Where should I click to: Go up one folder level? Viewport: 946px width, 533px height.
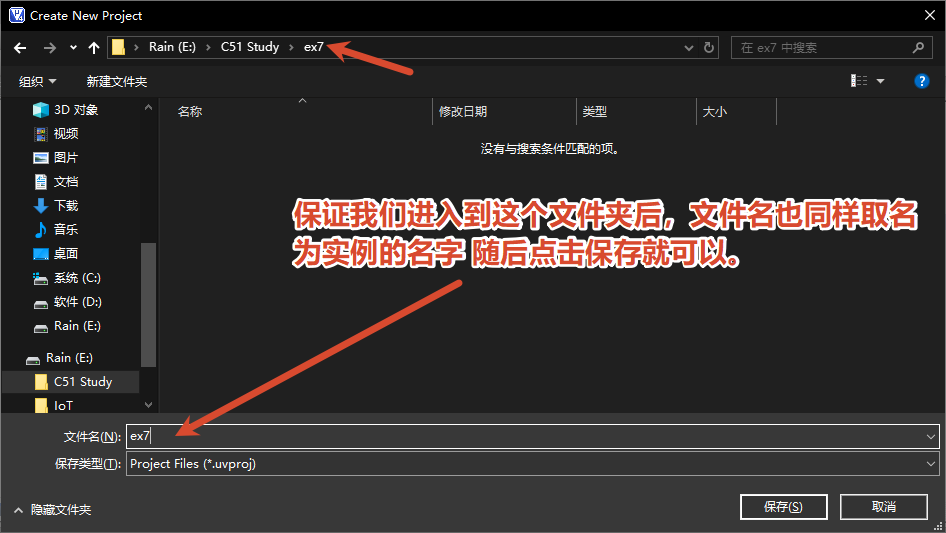94,48
